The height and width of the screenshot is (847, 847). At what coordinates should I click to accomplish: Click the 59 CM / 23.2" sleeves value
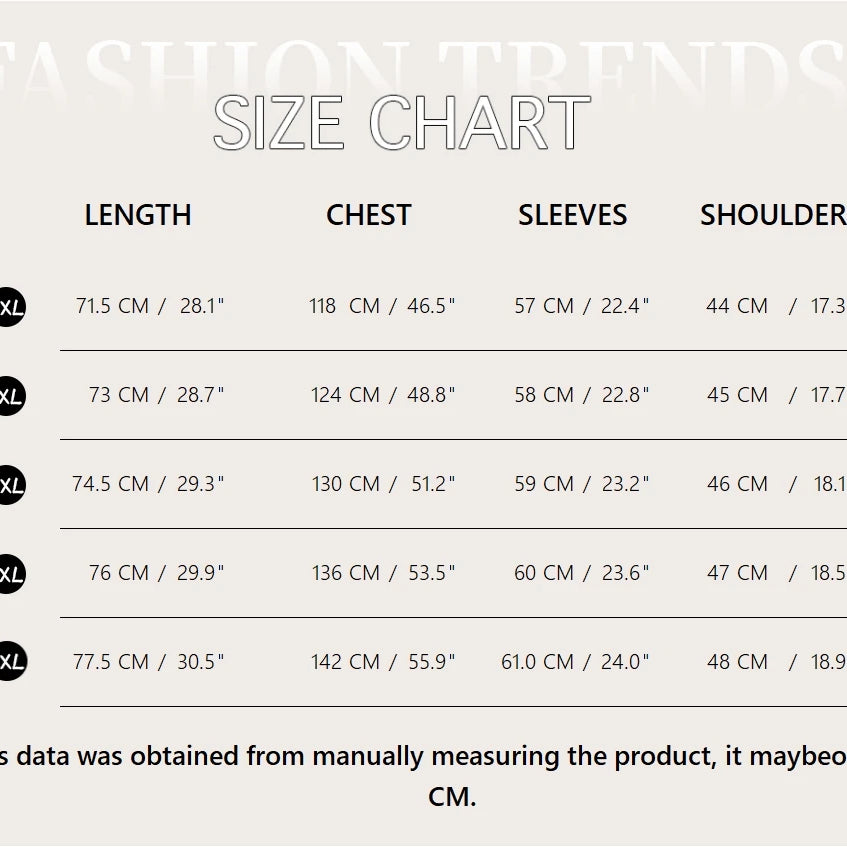pos(582,484)
